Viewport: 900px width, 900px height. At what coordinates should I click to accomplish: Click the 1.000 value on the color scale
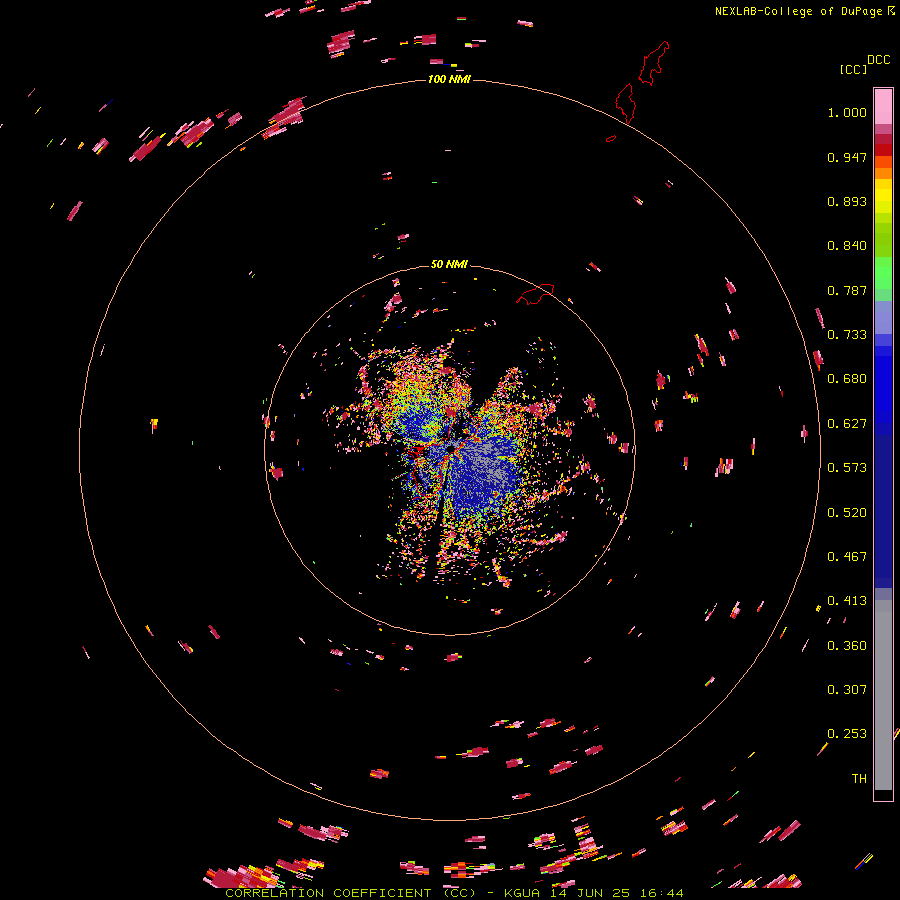pos(847,112)
